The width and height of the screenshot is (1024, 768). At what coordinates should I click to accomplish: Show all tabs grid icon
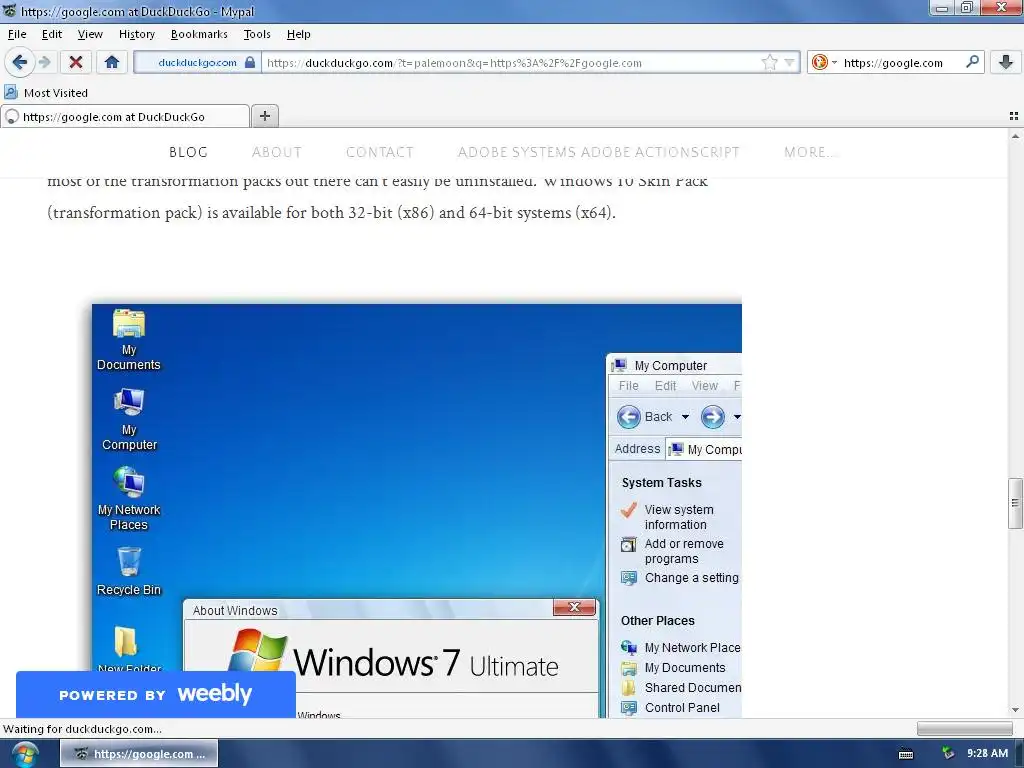tap(1014, 116)
